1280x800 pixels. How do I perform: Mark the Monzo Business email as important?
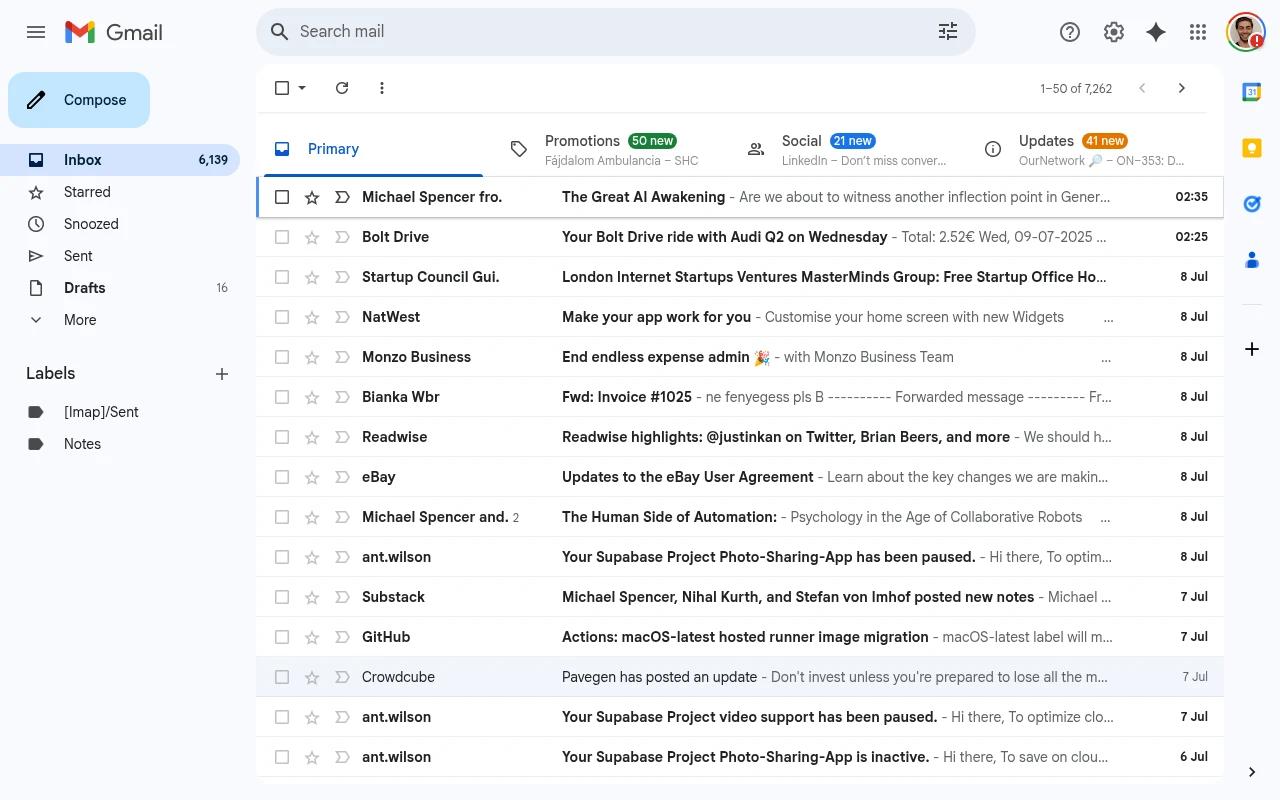click(342, 357)
